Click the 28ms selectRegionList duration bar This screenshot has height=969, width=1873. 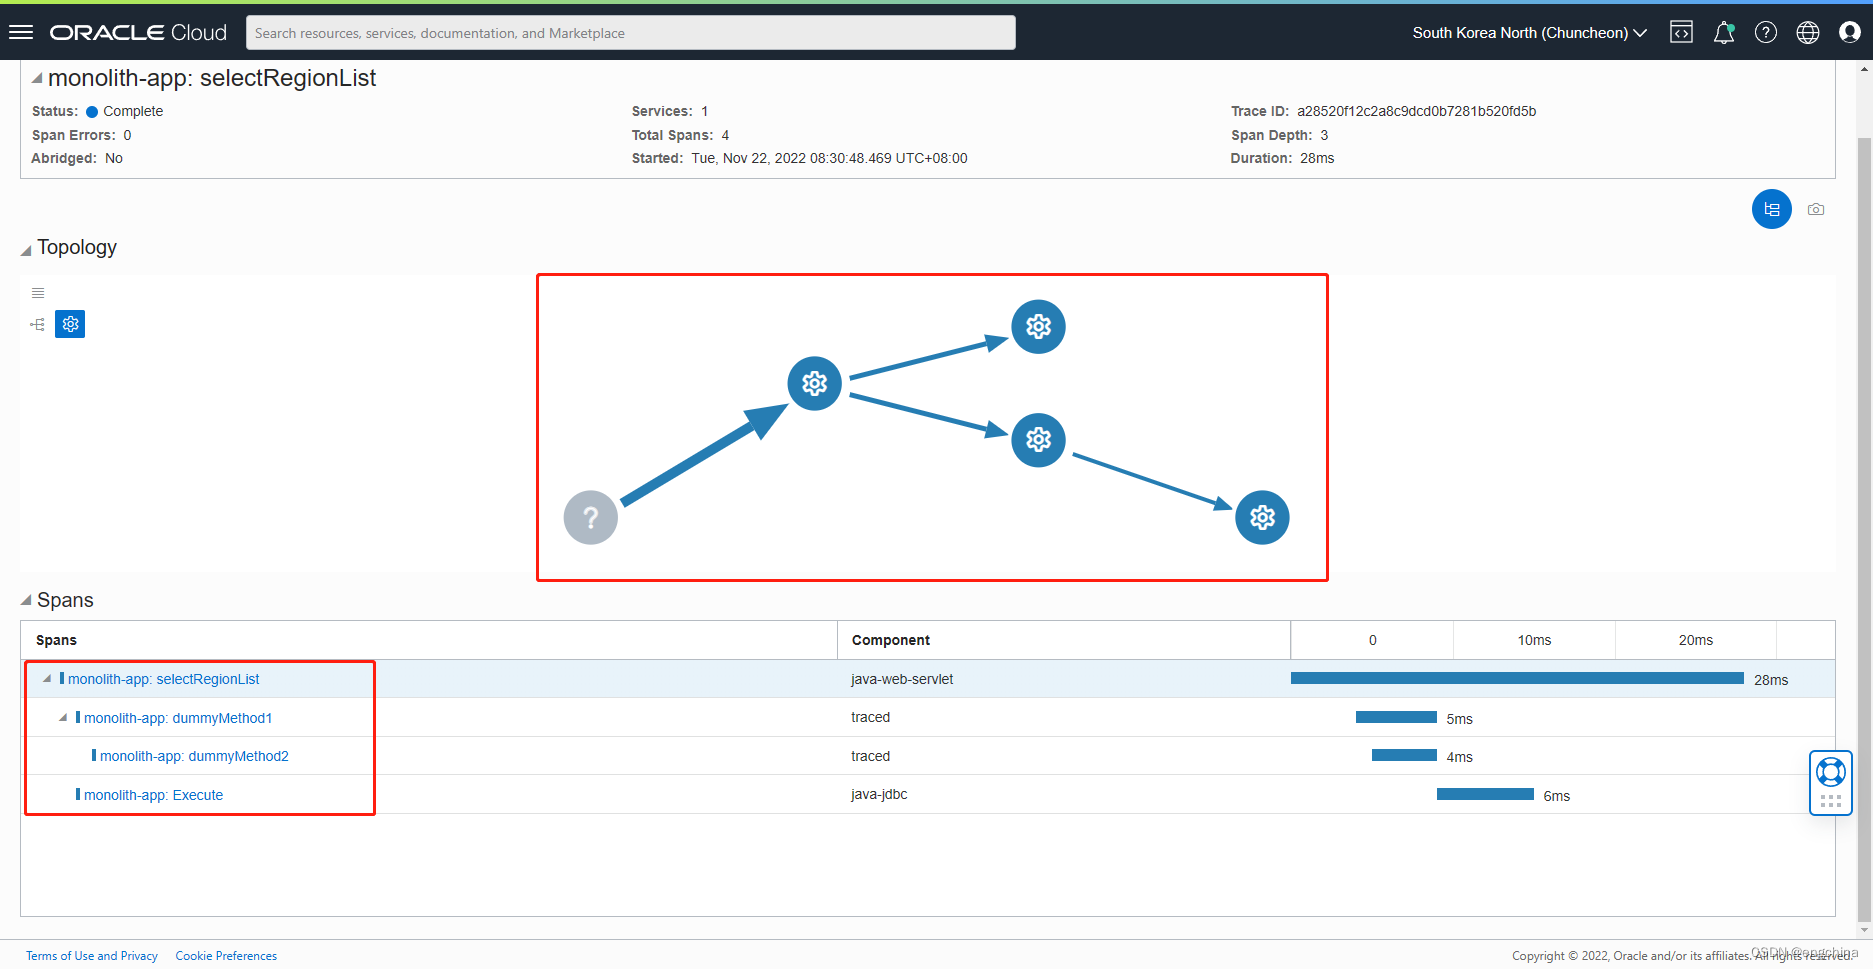[x=1517, y=679]
